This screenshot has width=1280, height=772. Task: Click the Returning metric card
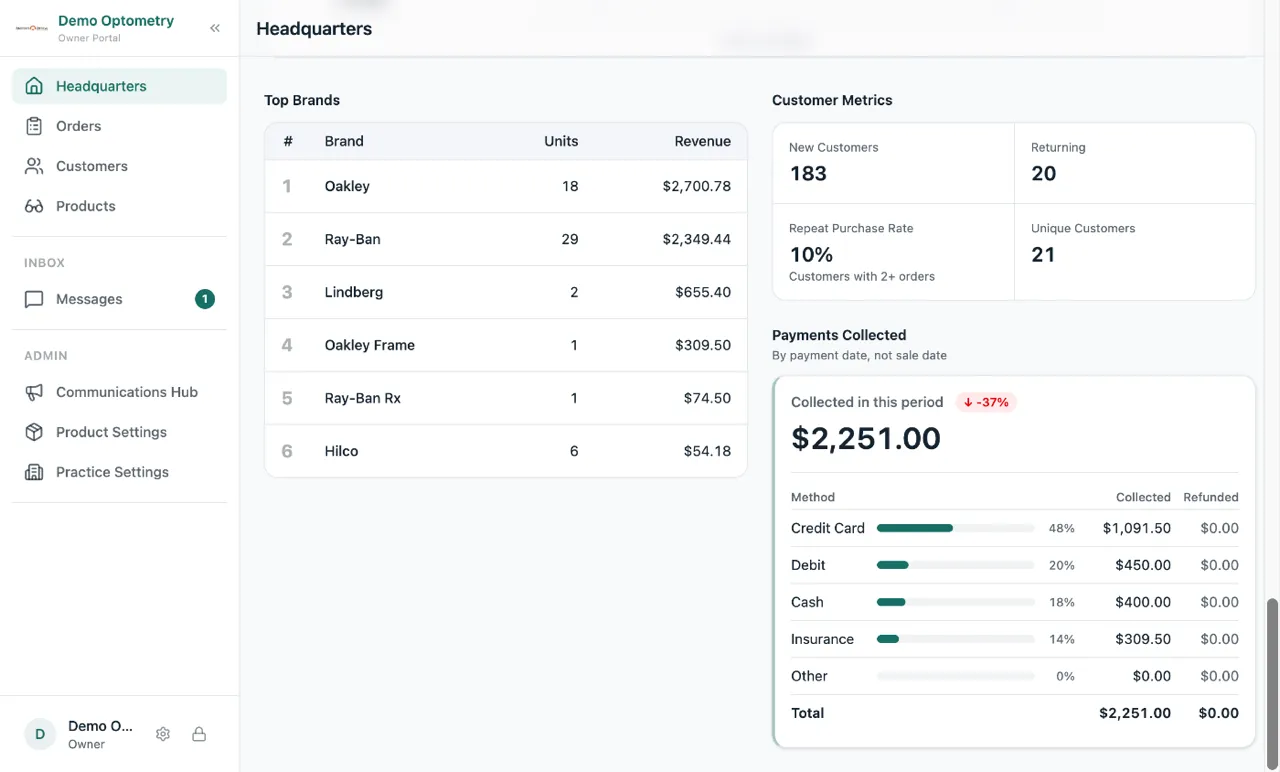click(1135, 163)
